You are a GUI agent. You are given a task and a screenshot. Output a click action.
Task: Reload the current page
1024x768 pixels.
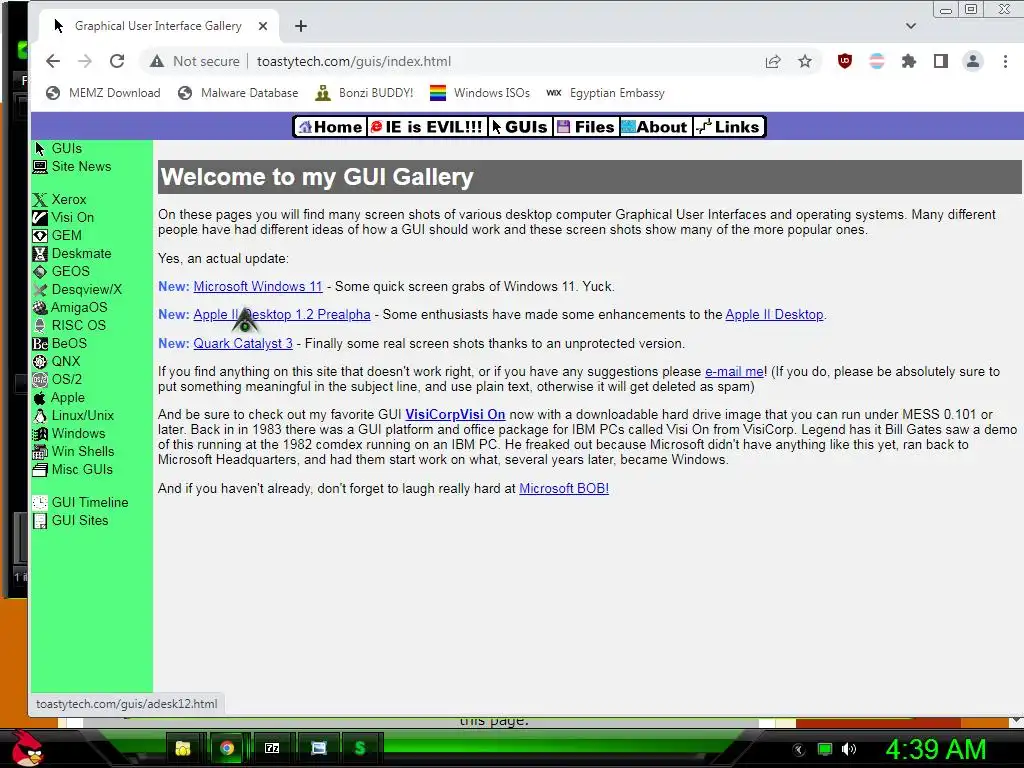coord(117,61)
